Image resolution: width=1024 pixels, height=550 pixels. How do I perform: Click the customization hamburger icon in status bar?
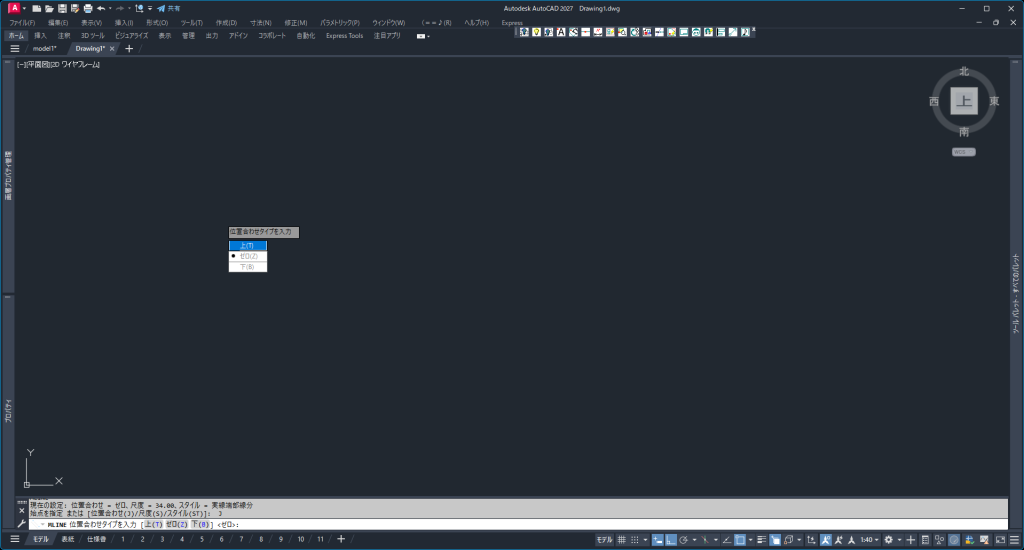pos(1014,540)
